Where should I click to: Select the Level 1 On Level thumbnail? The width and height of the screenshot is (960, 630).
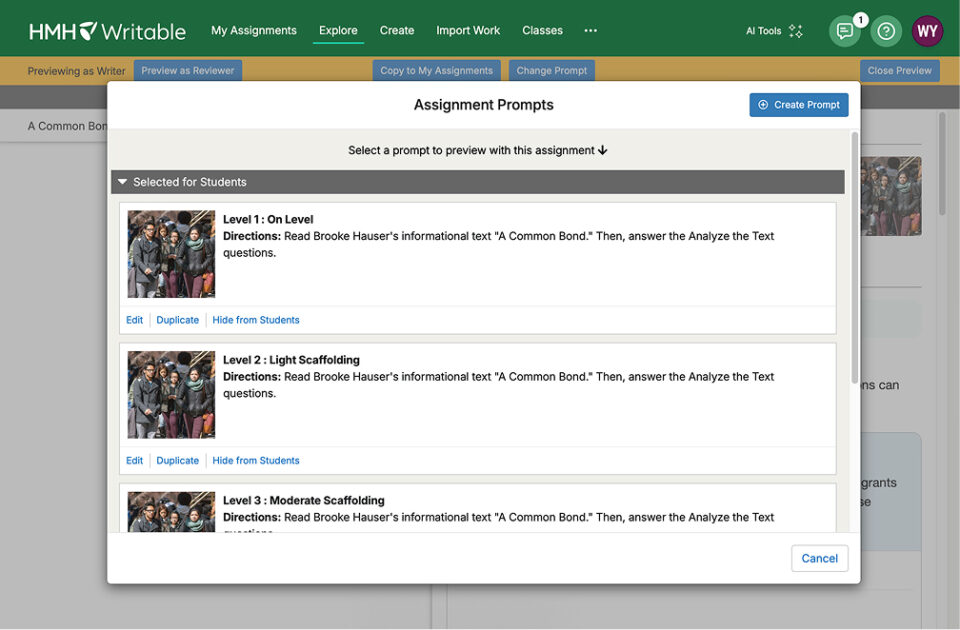(171, 254)
